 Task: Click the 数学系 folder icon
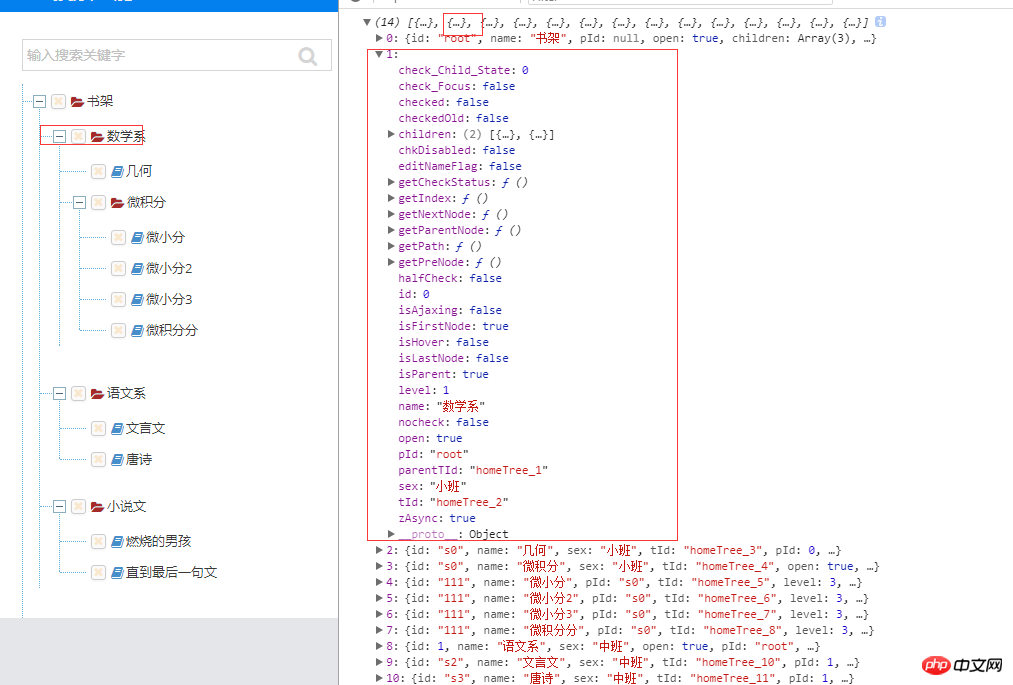pyautogui.click(x=98, y=136)
